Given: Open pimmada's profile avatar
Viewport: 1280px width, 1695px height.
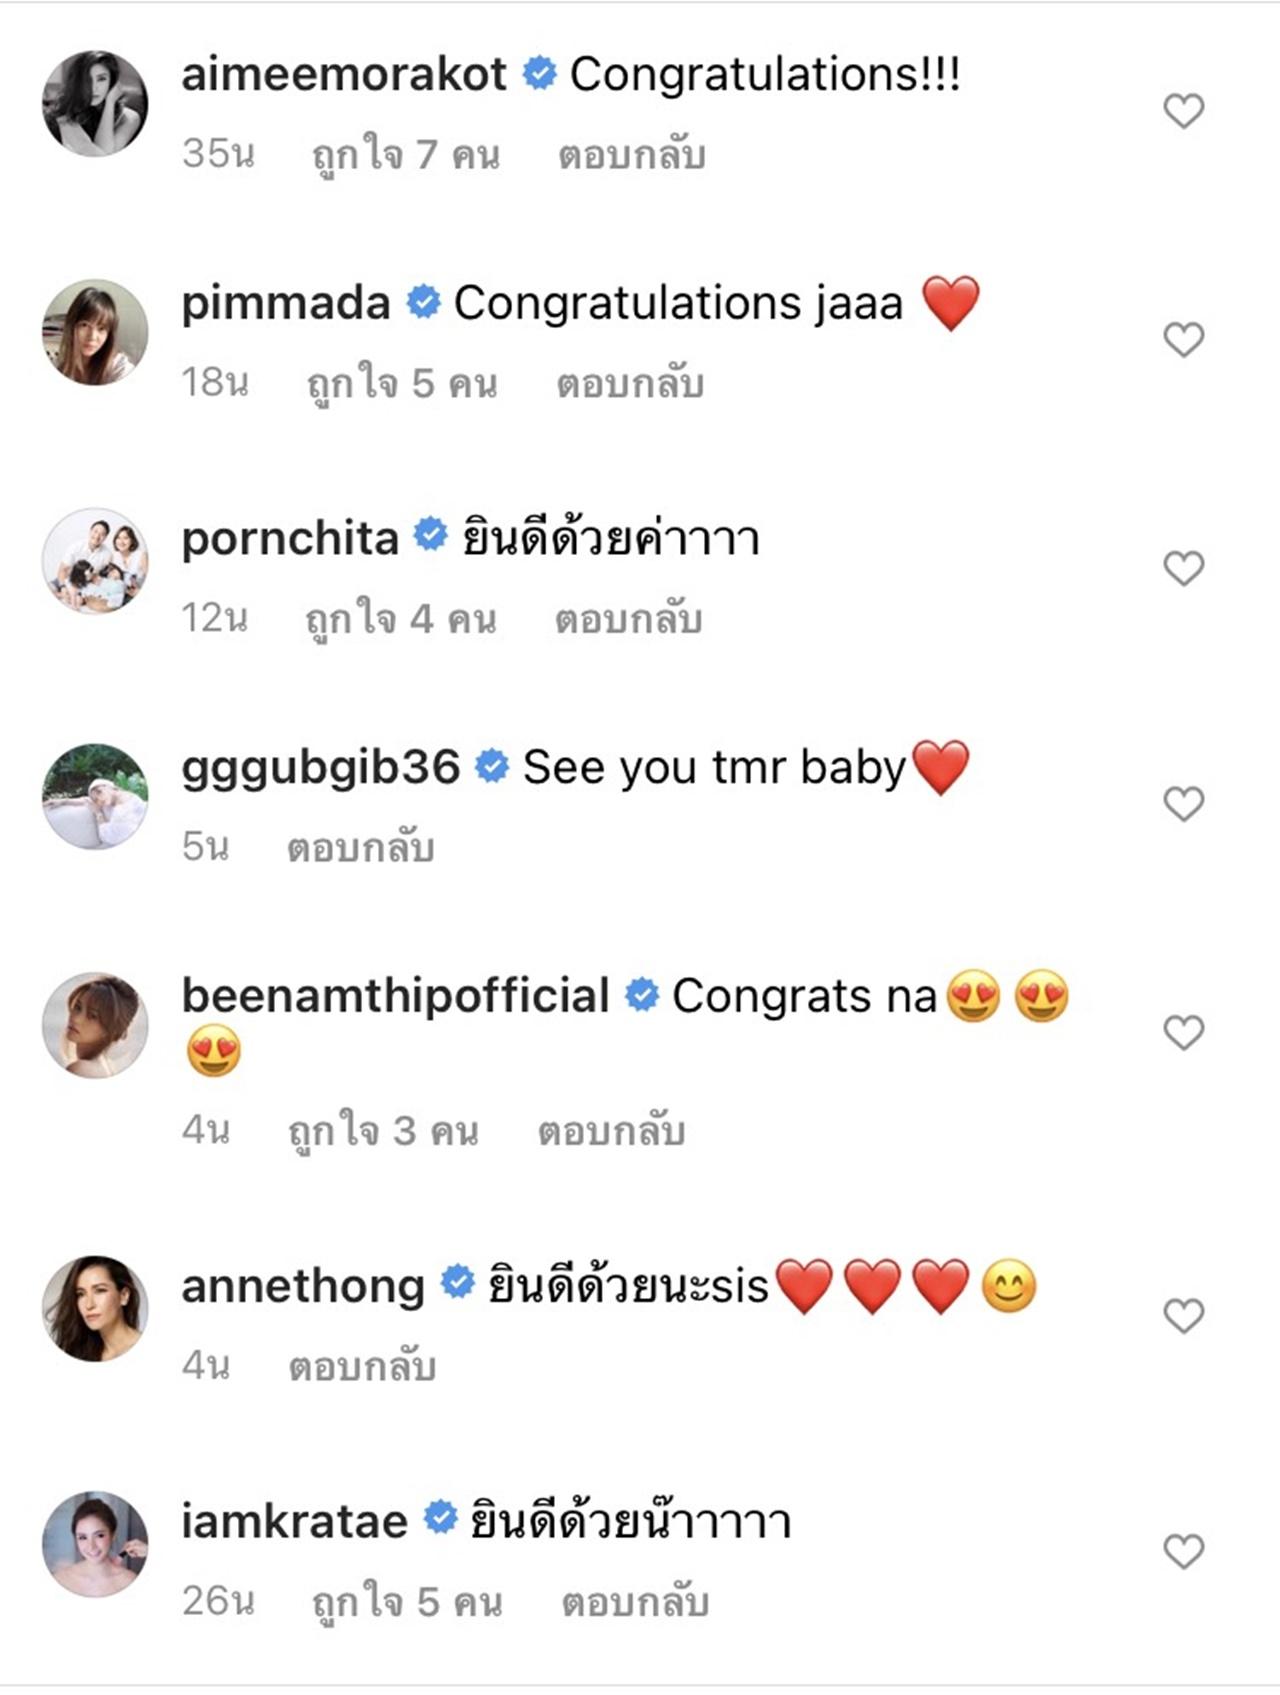Looking at the screenshot, I should pyautogui.click(x=95, y=332).
